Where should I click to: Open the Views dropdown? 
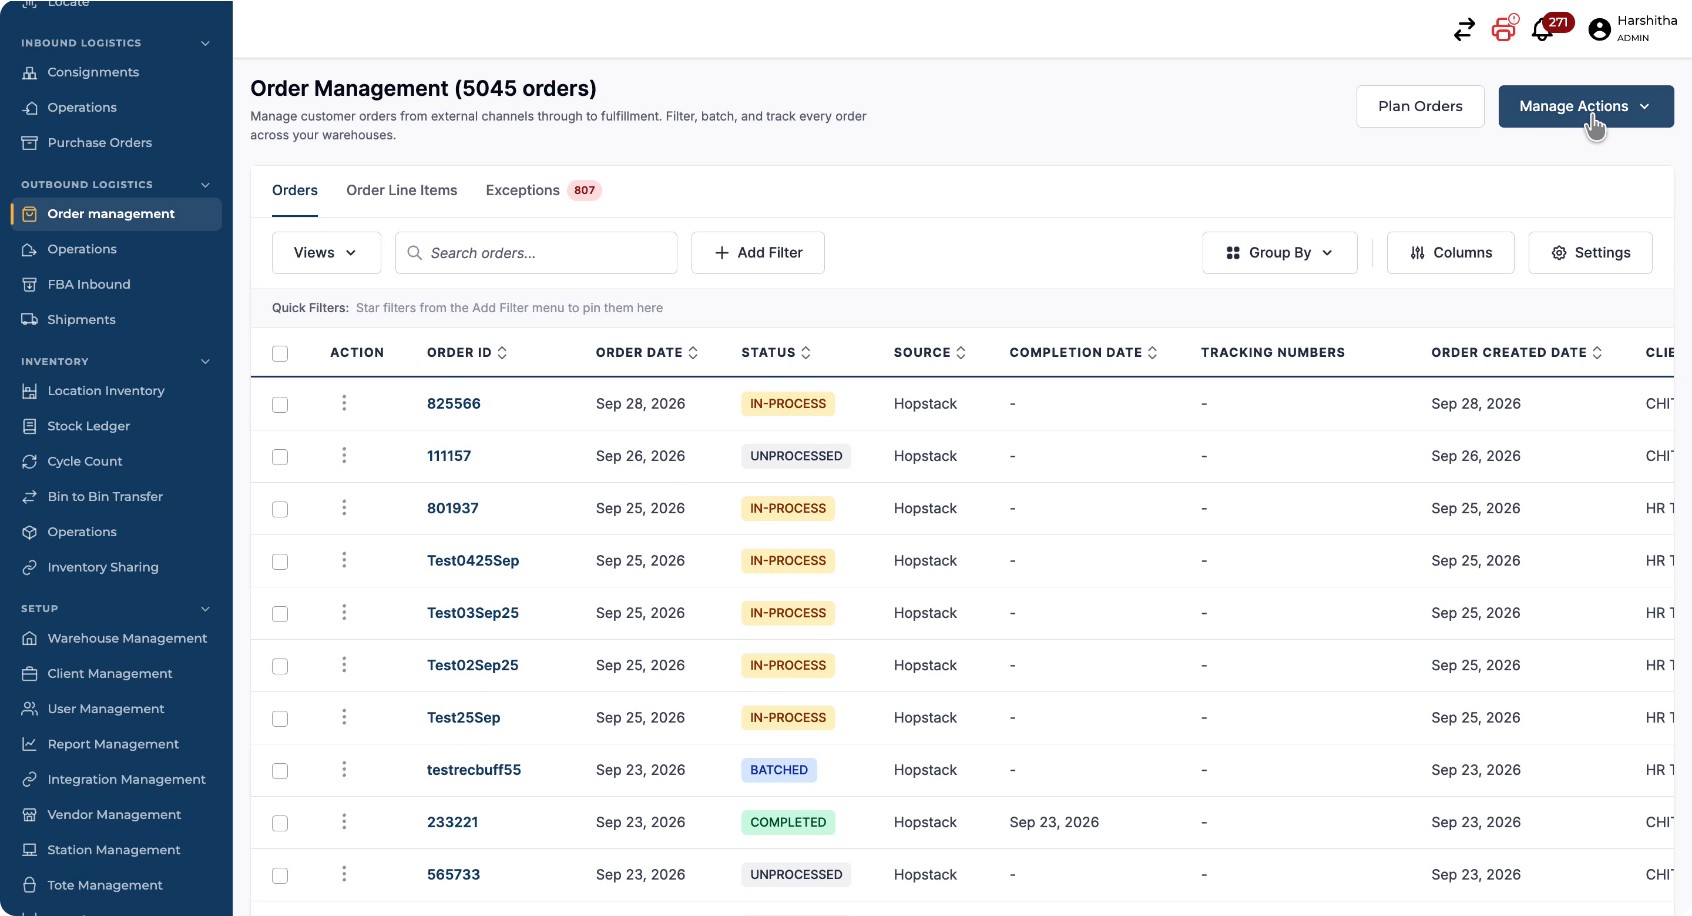[326, 253]
